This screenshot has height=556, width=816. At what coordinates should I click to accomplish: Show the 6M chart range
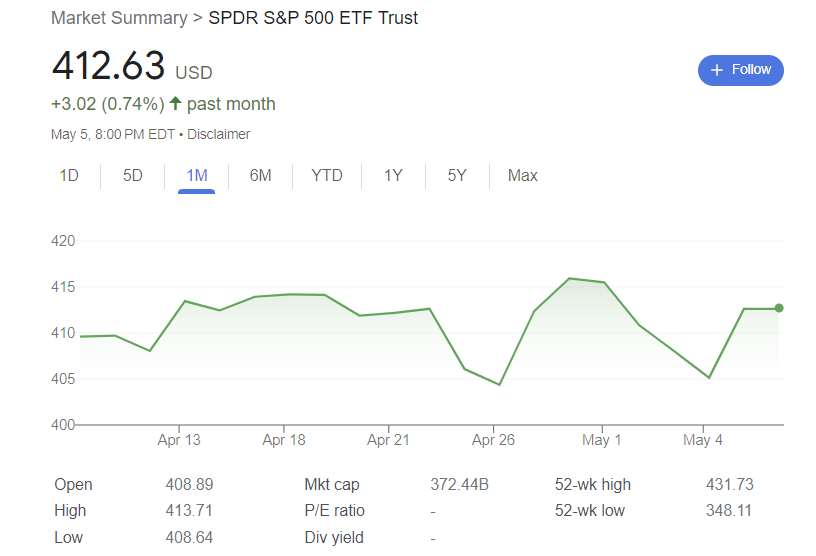(x=260, y=176)
